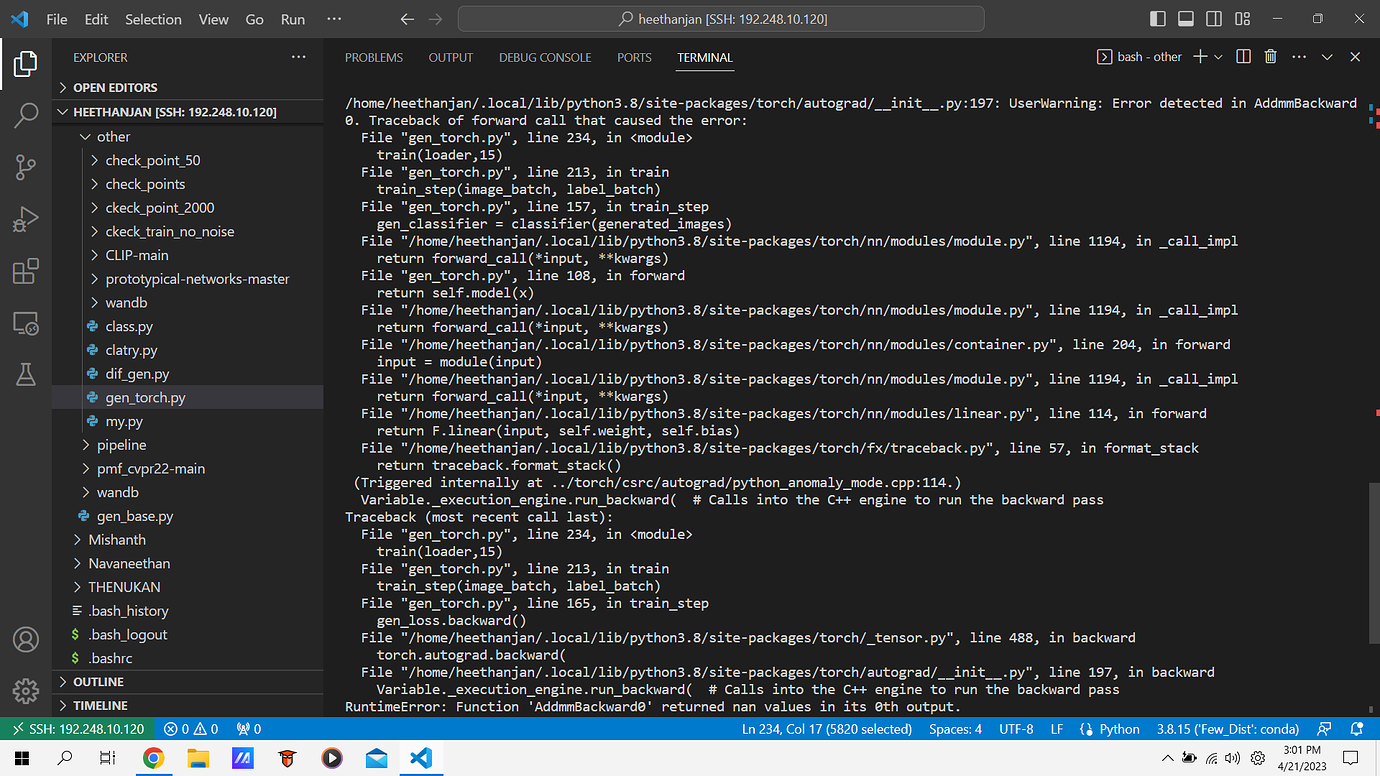Open the new terminal launch profile dropdown

click(1218, 57)
